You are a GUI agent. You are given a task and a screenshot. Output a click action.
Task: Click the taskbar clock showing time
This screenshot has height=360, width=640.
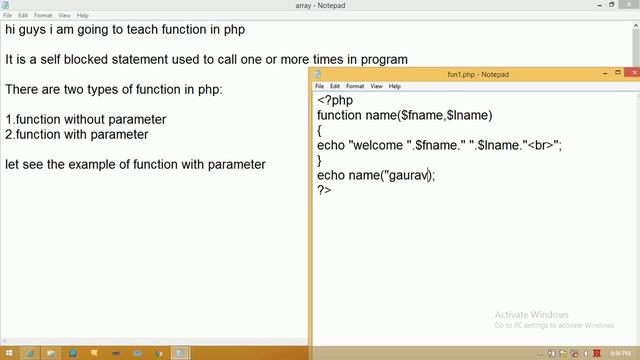[620, 353]
